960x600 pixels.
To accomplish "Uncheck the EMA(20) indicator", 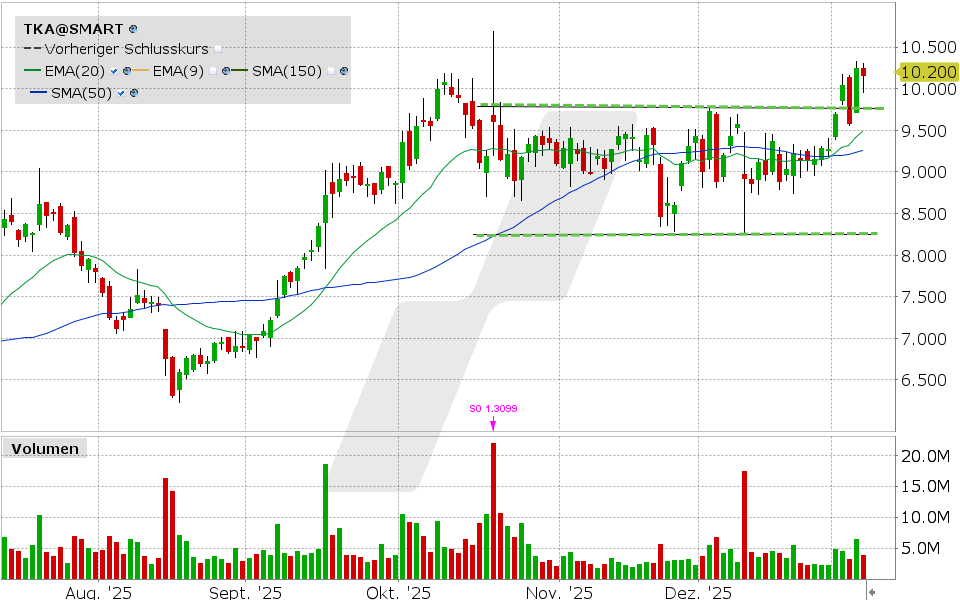I will tap(112, 70).
